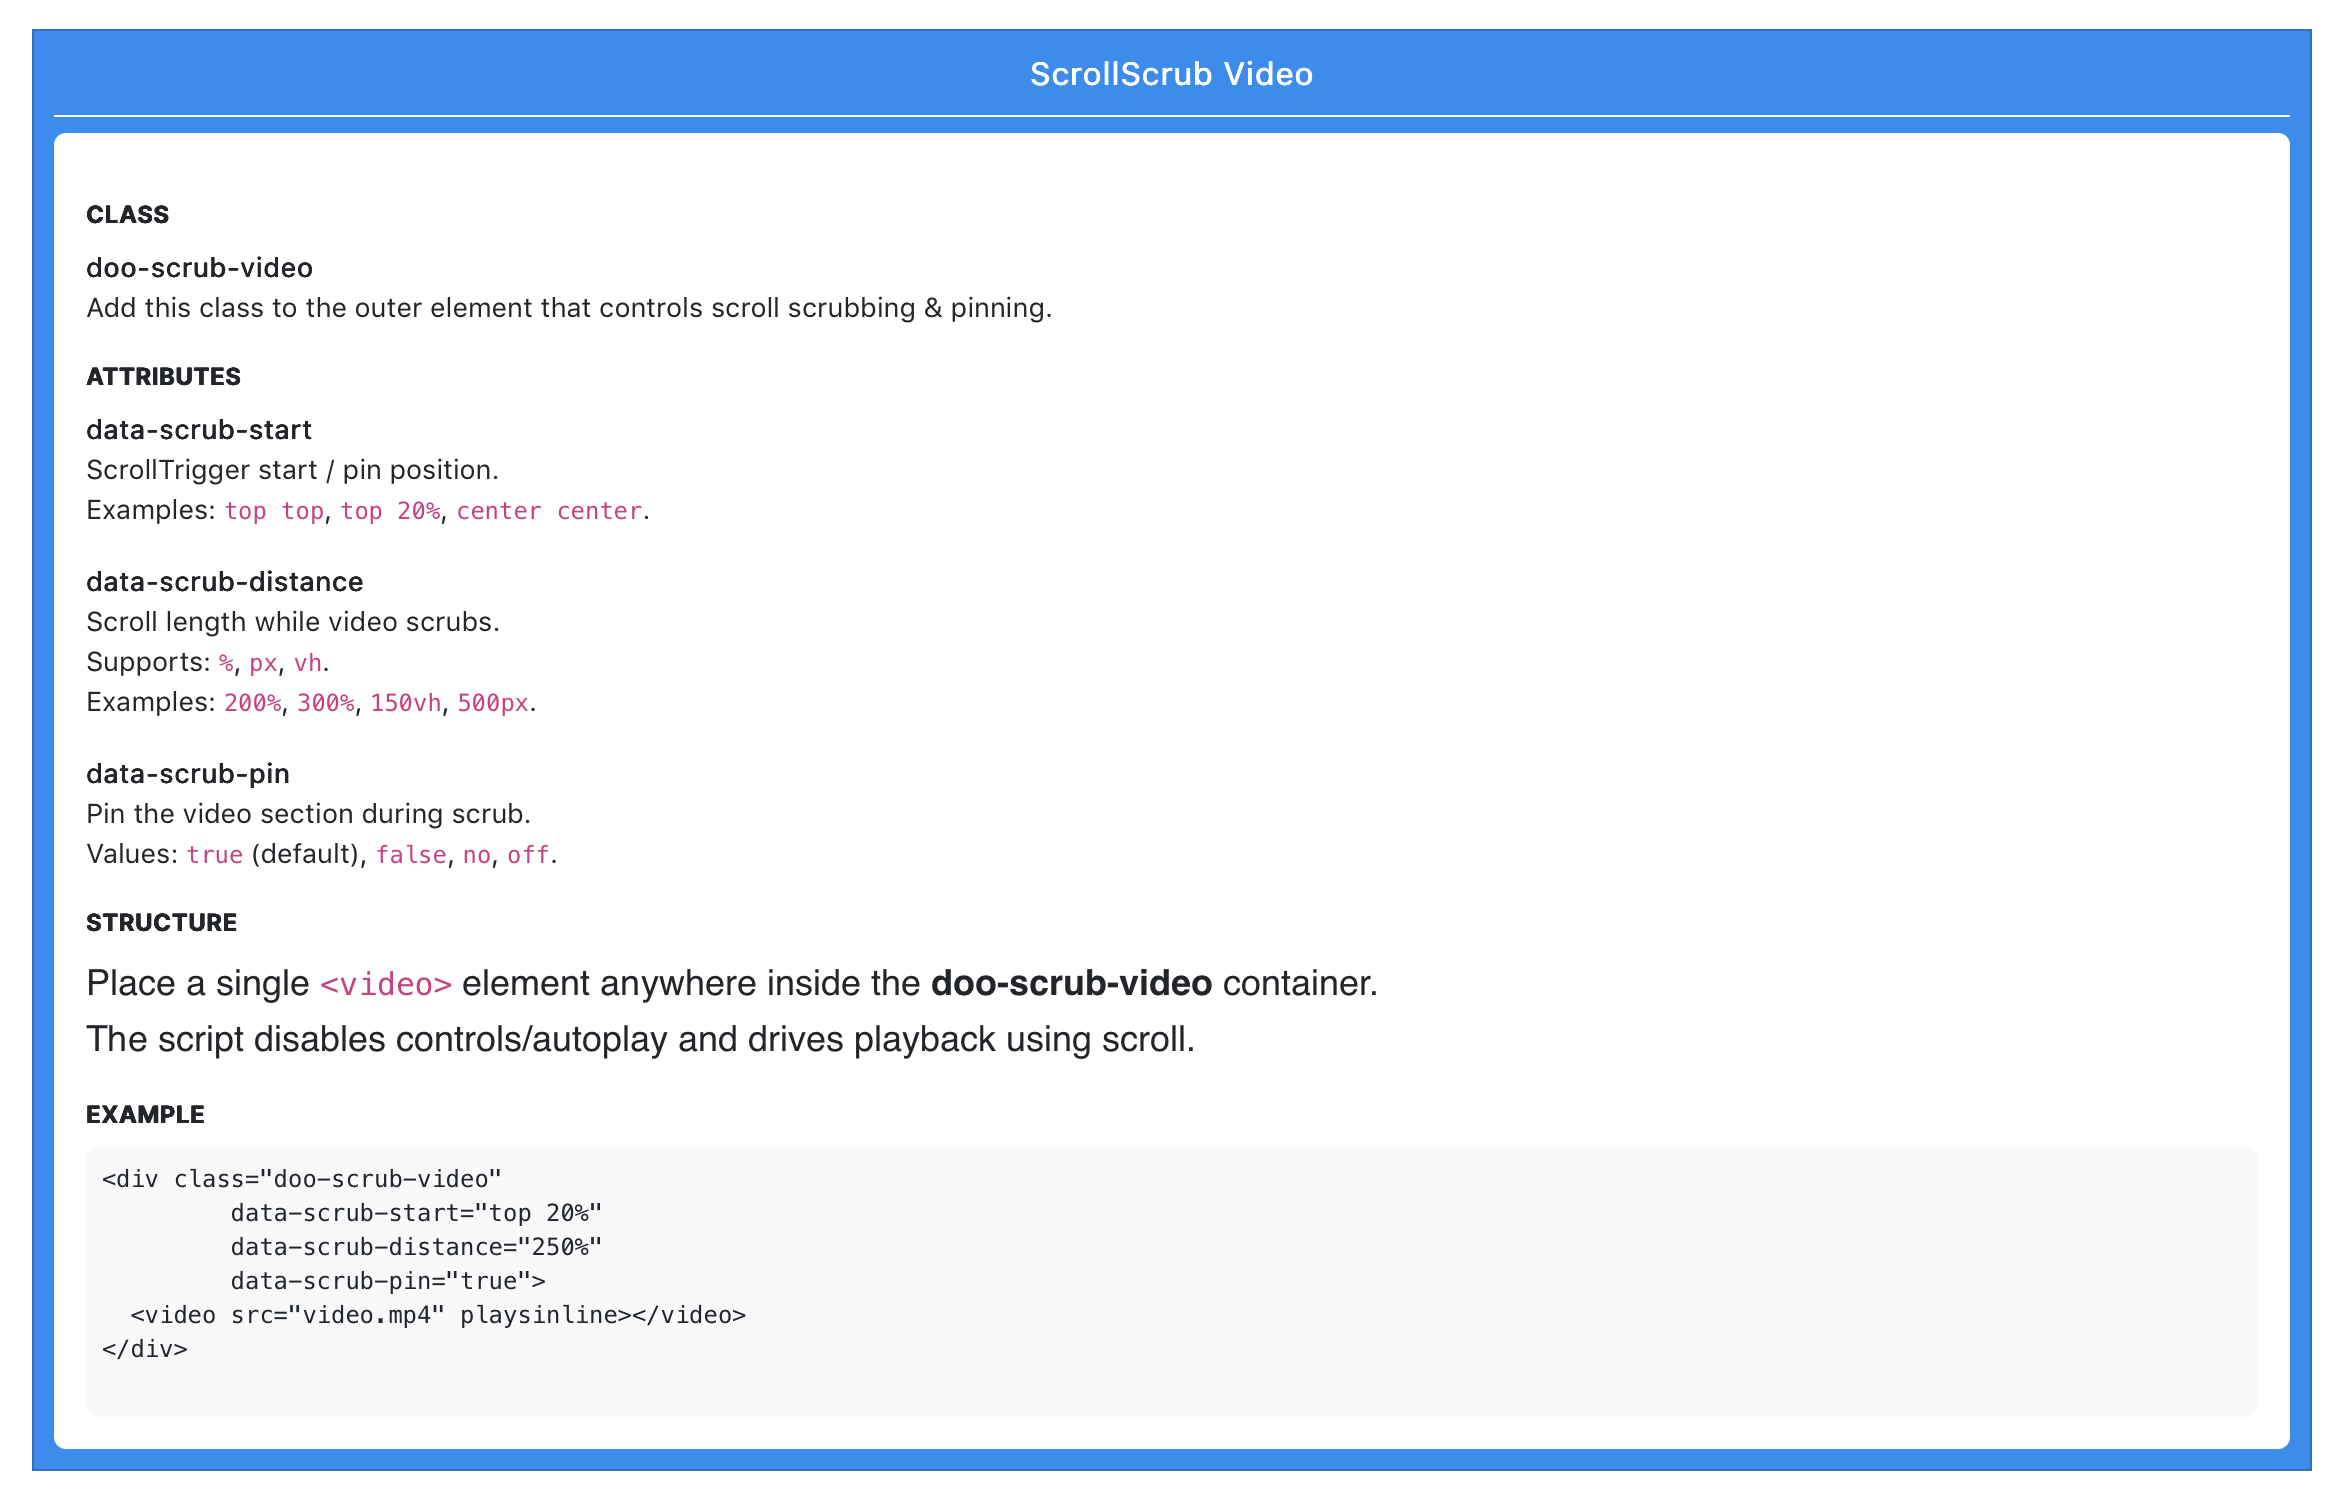Image resolution: width=2342 pixels, height=1500 pixels.
Task: Click the 'off' value code
Action: click(x=528, y=855)
